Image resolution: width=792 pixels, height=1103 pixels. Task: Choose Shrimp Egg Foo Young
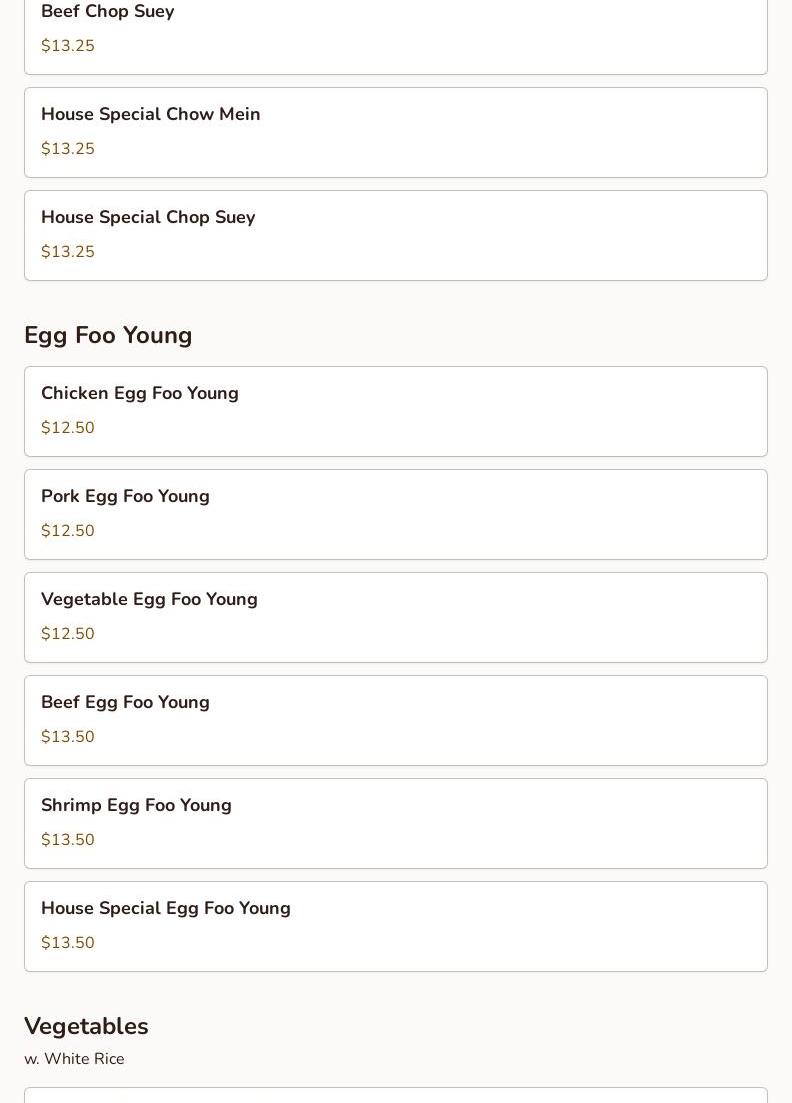[x=136, y=806]
